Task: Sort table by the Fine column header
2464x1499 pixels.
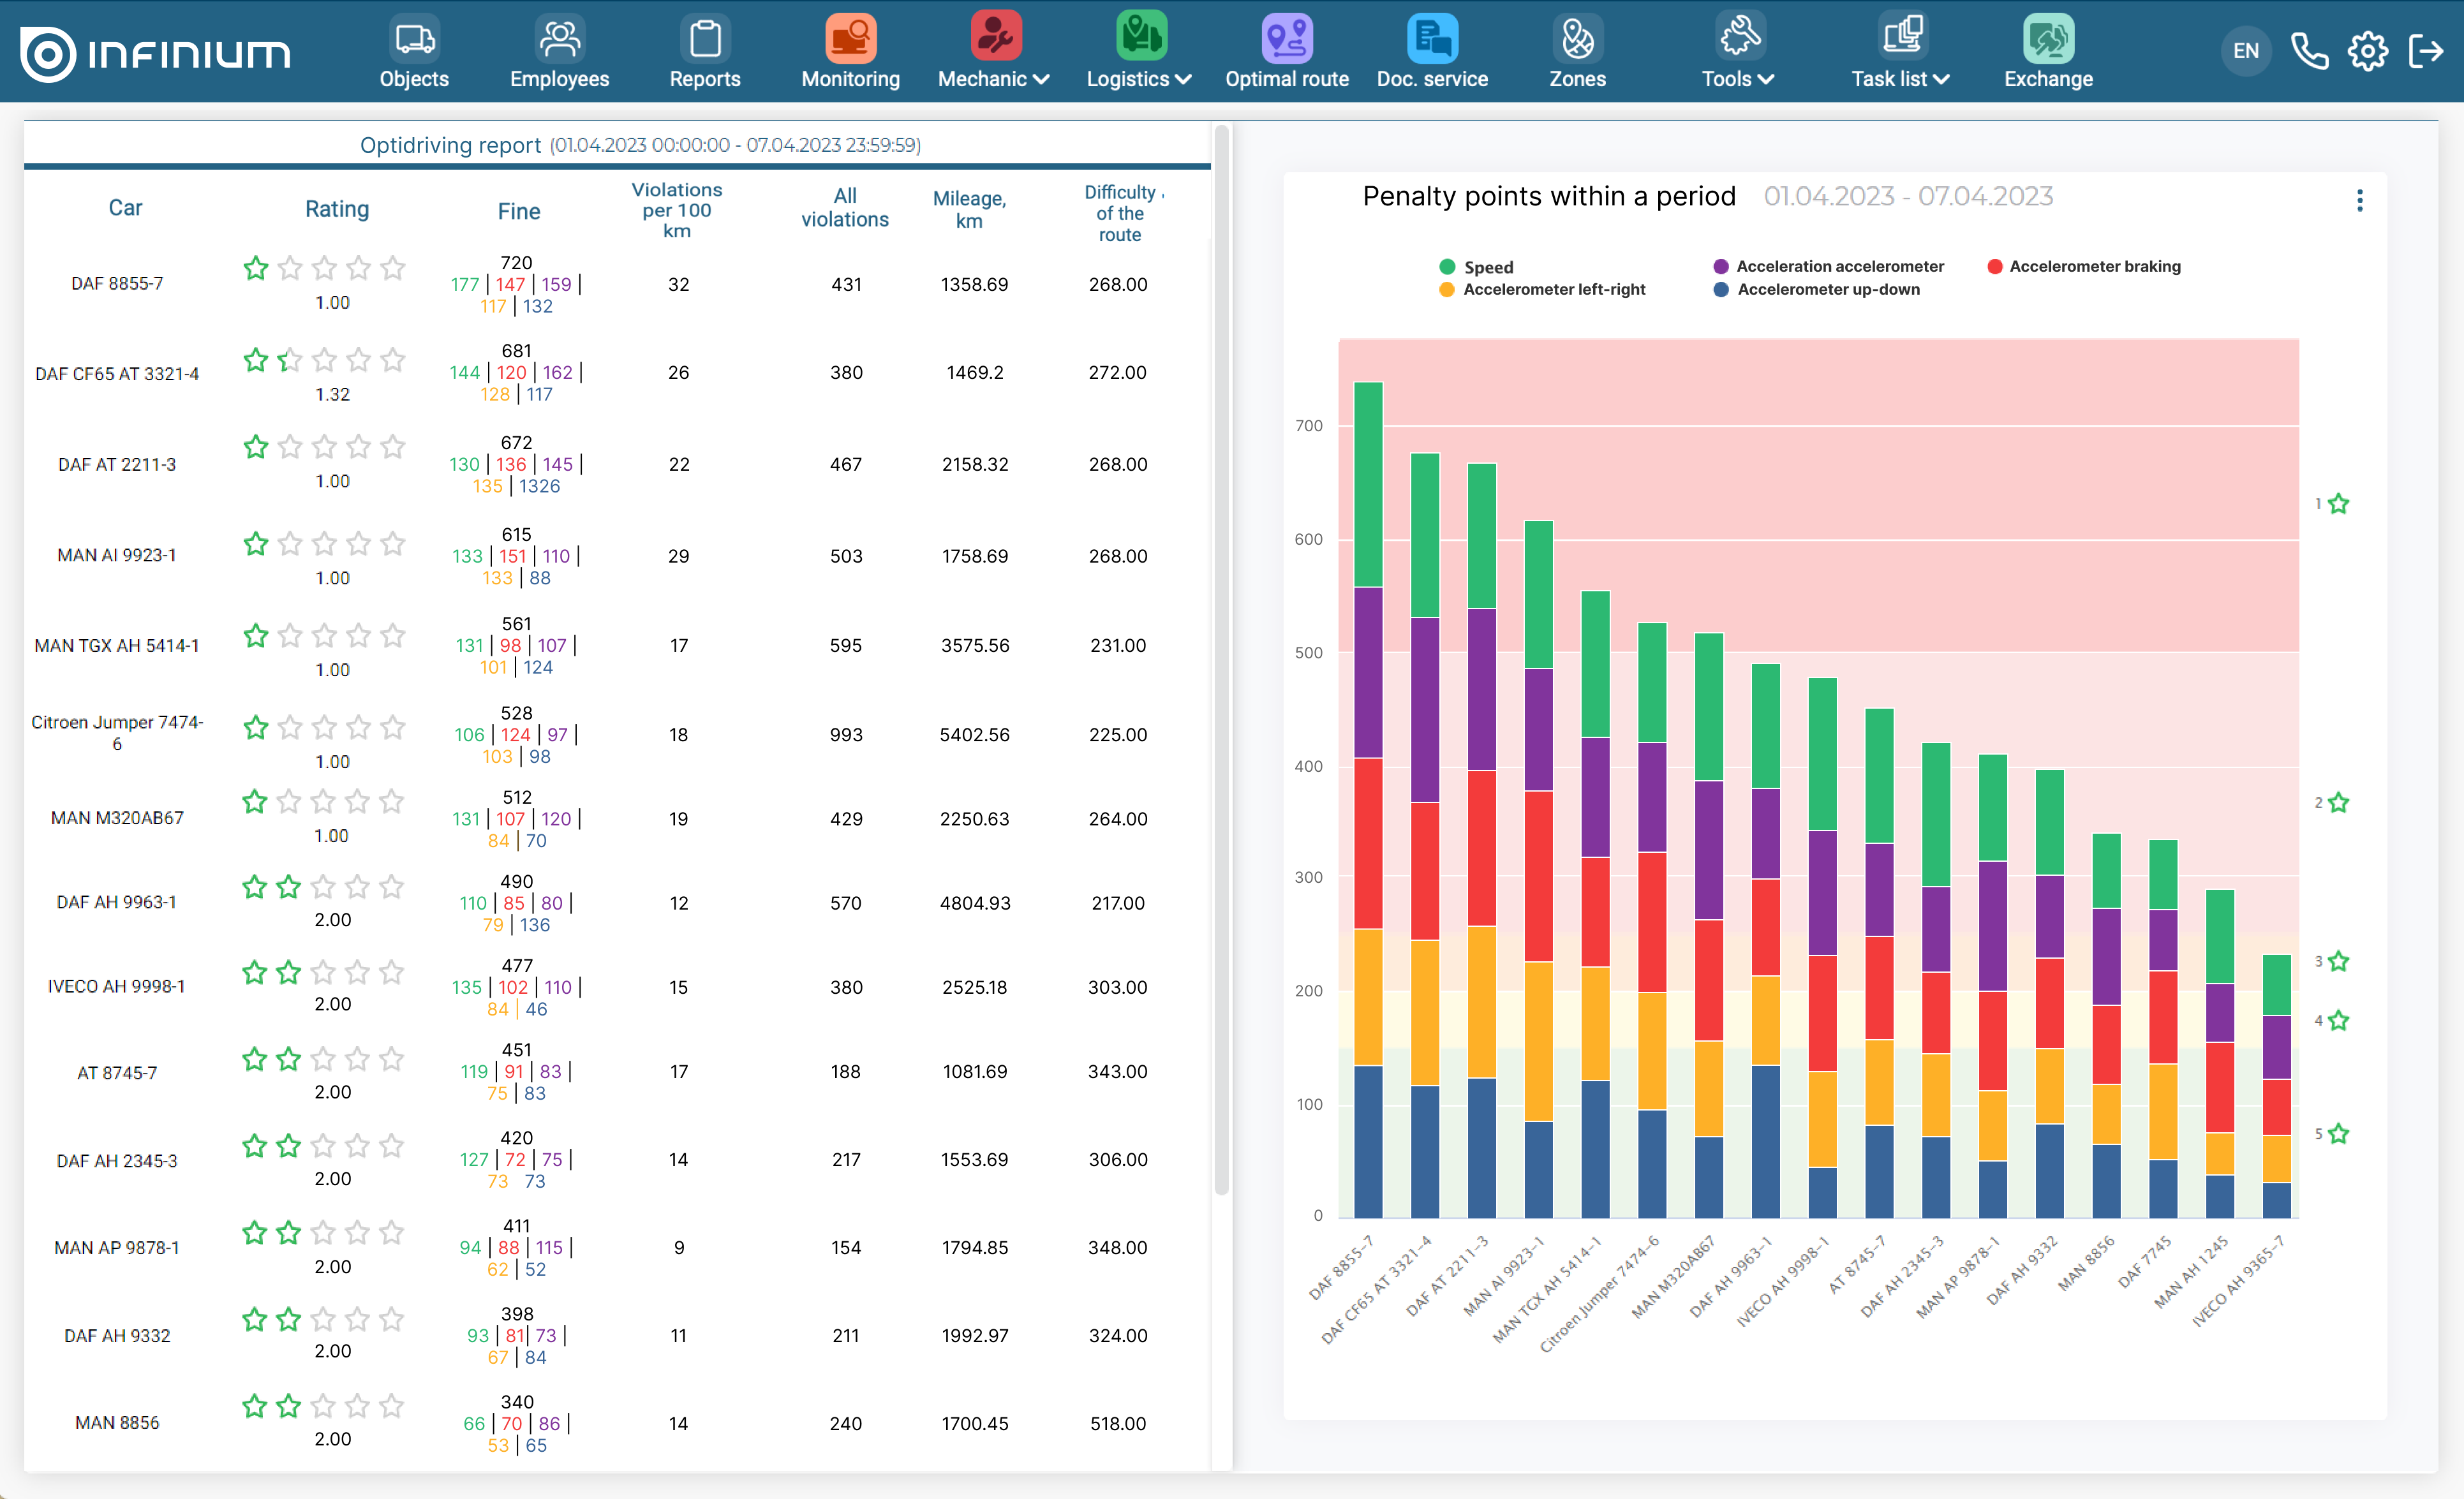Action: [x=519, y=211]
